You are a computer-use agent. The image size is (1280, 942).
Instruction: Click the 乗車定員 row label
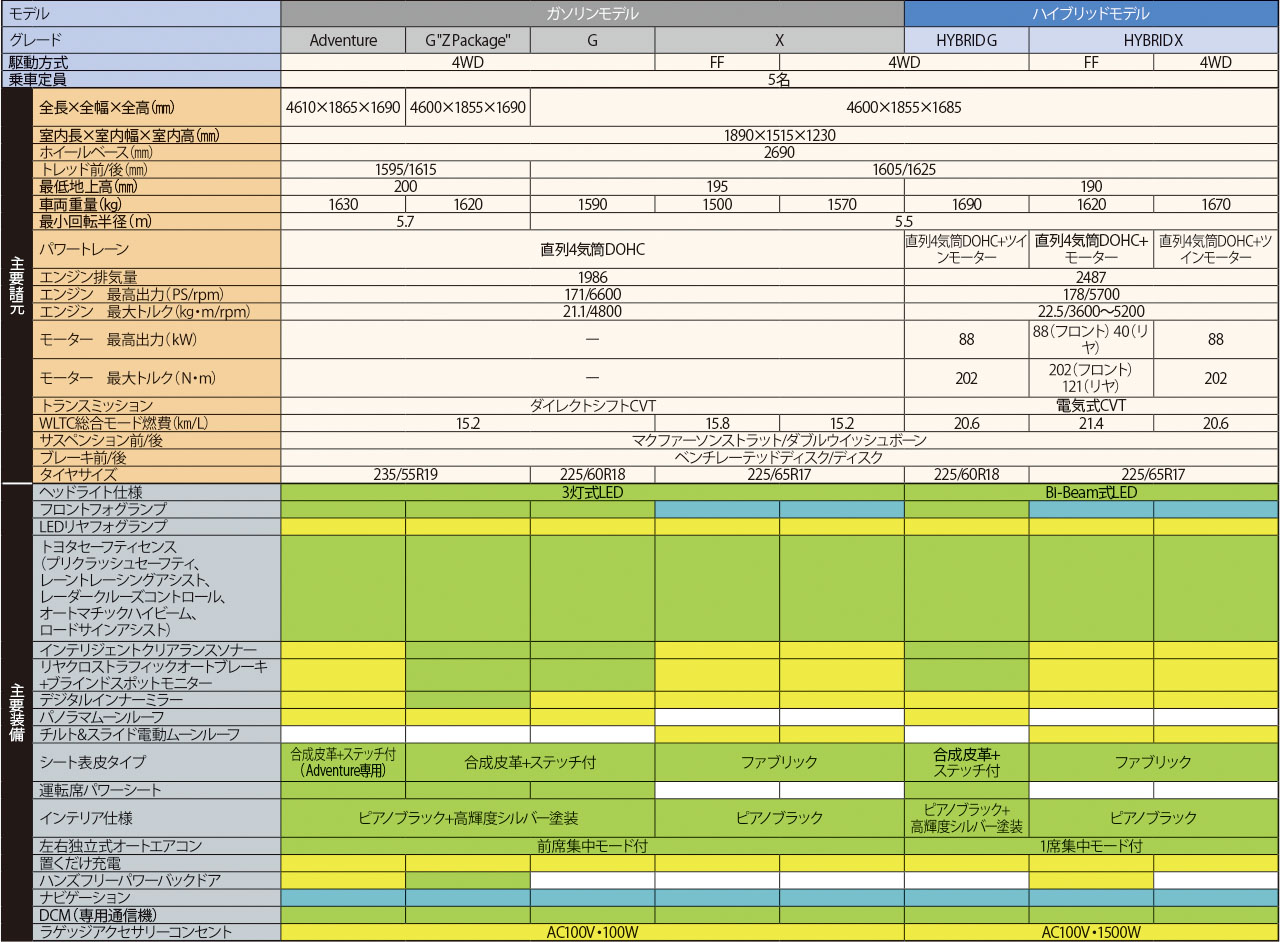(x=141, y=79)
